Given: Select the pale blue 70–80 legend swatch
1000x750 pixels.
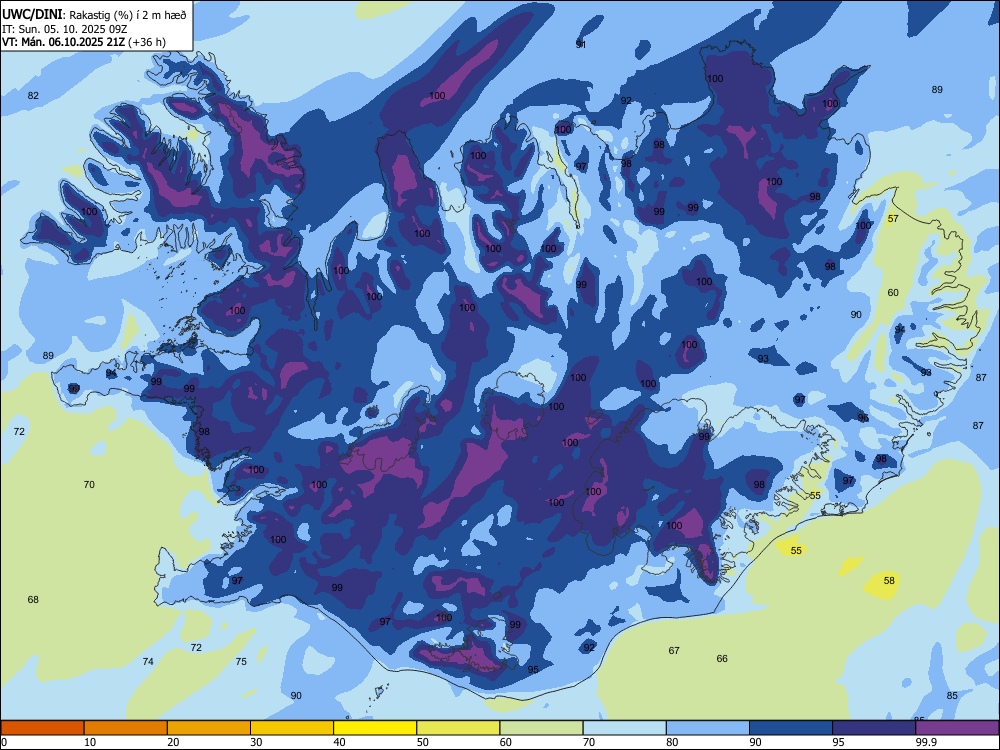Looking at the screenshot, I should pos(624,728).
